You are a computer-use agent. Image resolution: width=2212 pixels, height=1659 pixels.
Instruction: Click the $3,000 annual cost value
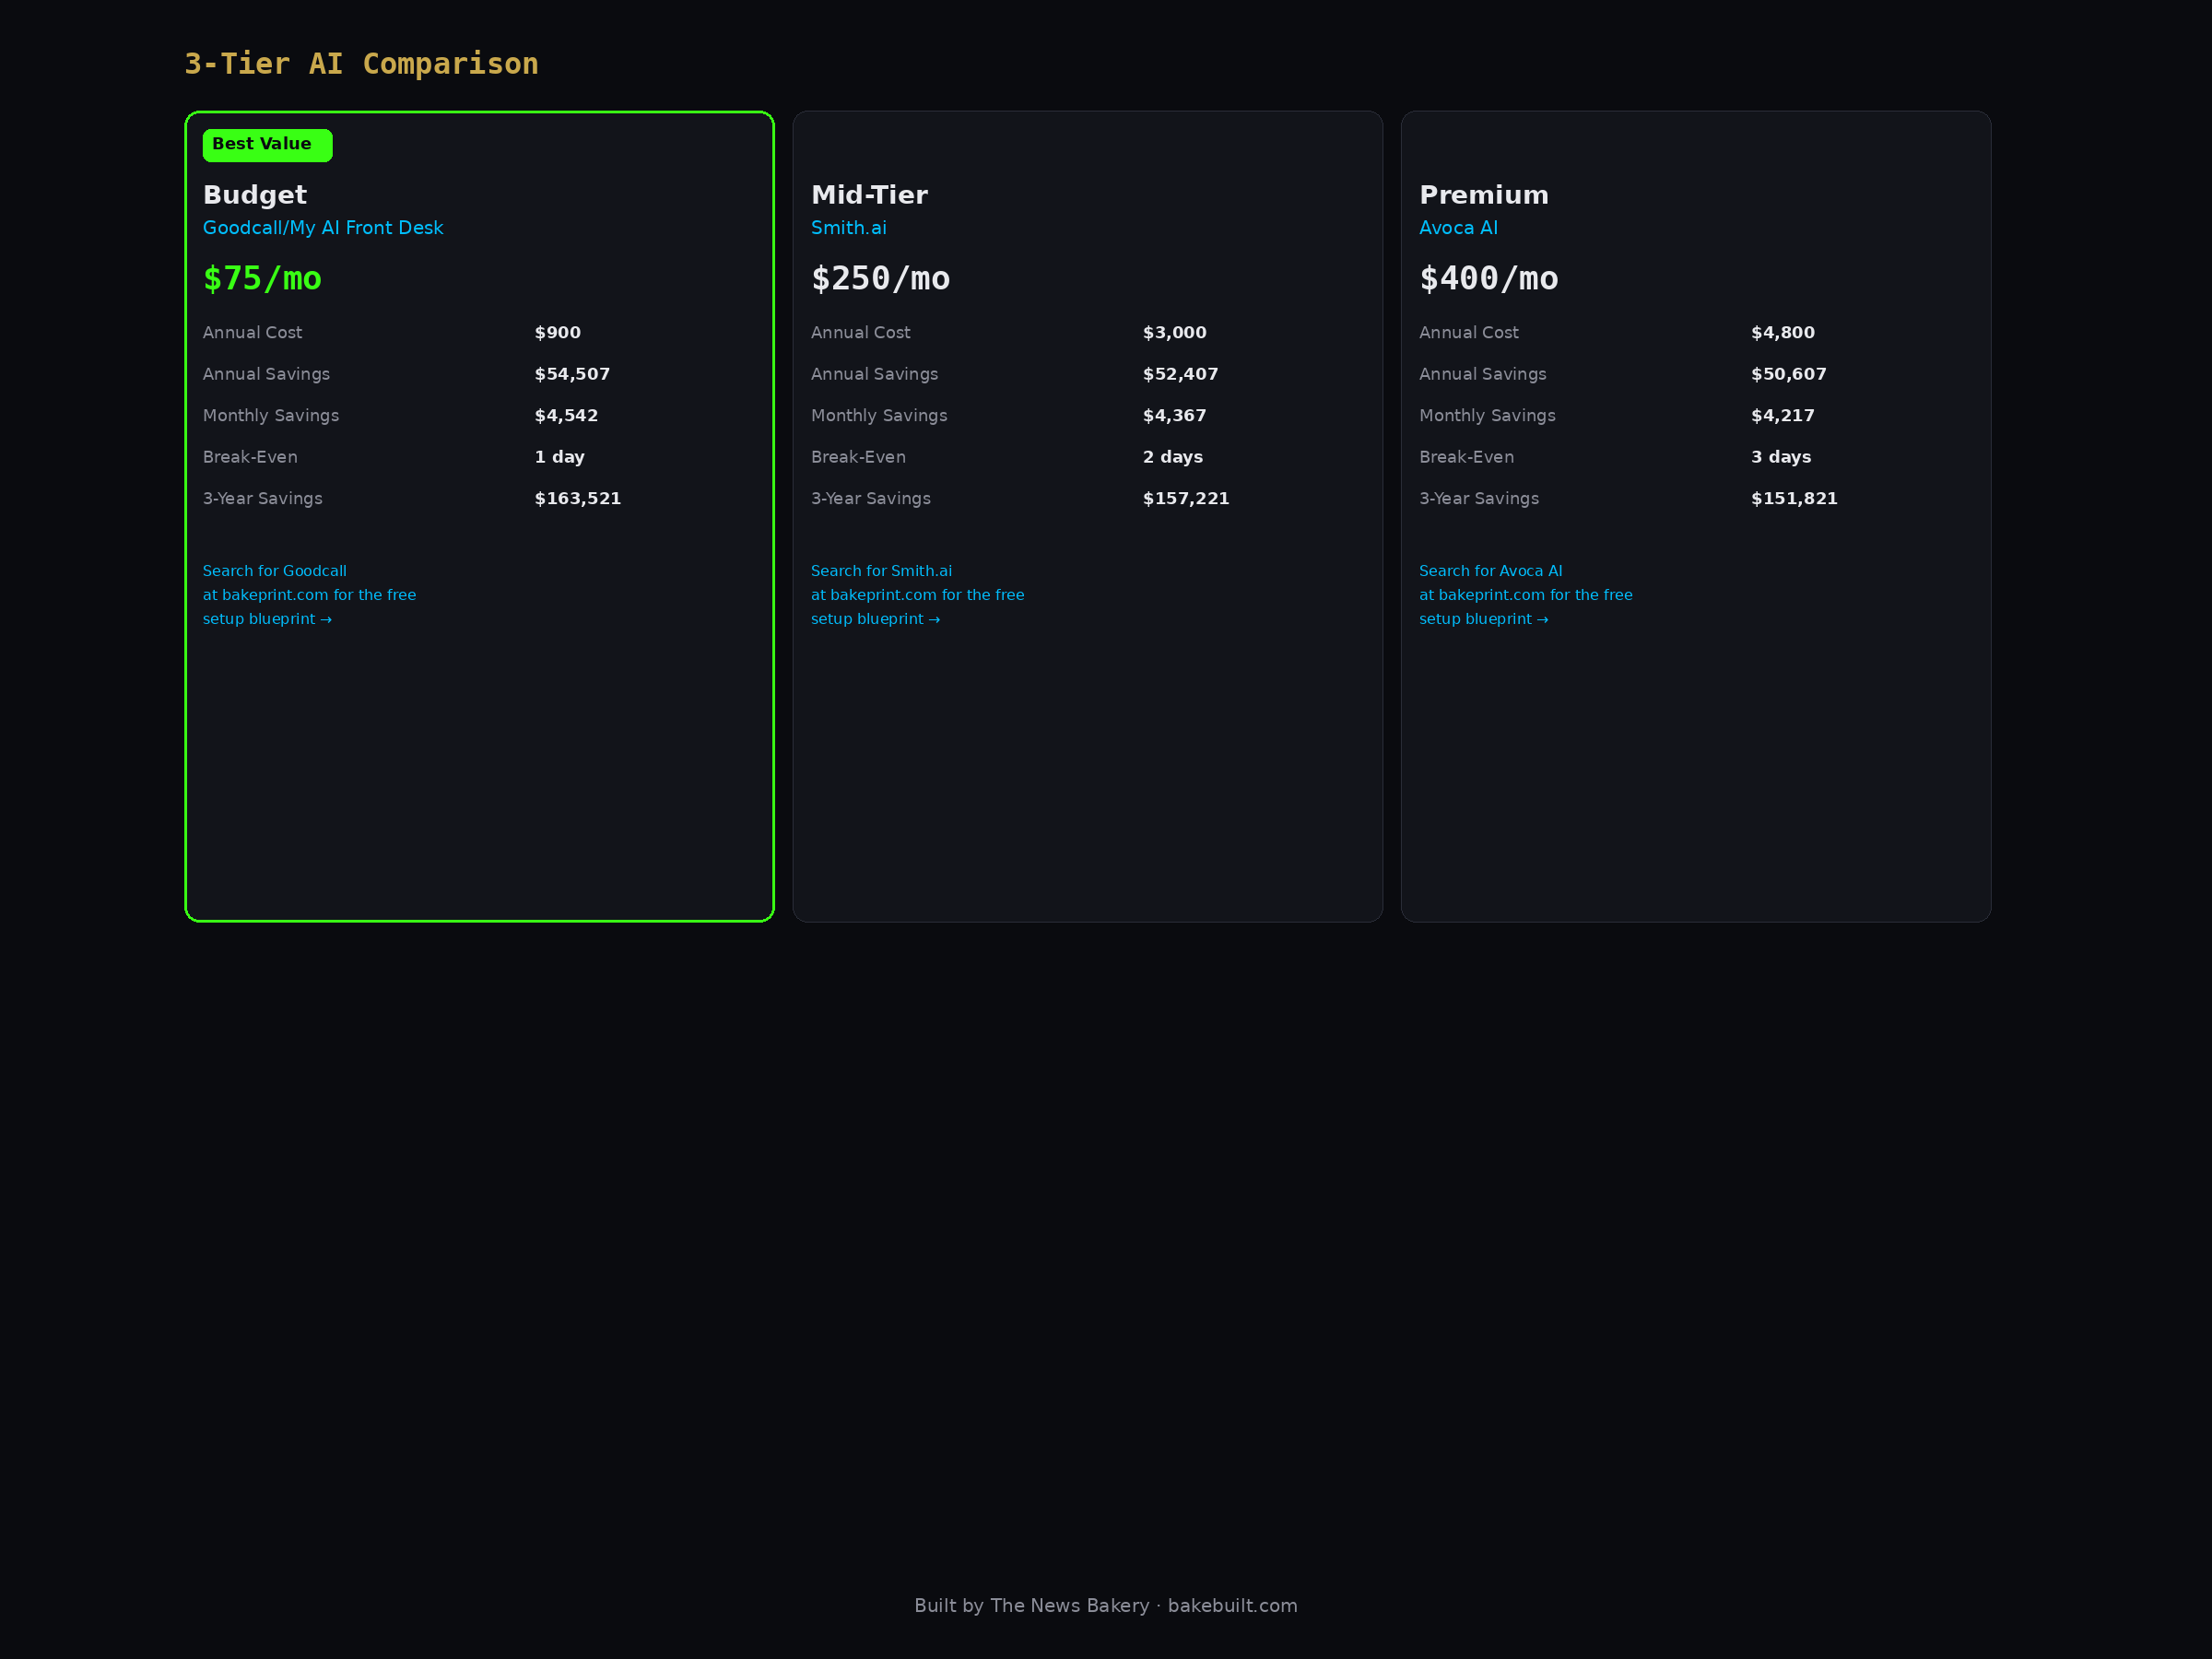pyautogui.click(x=1175, y=333)
